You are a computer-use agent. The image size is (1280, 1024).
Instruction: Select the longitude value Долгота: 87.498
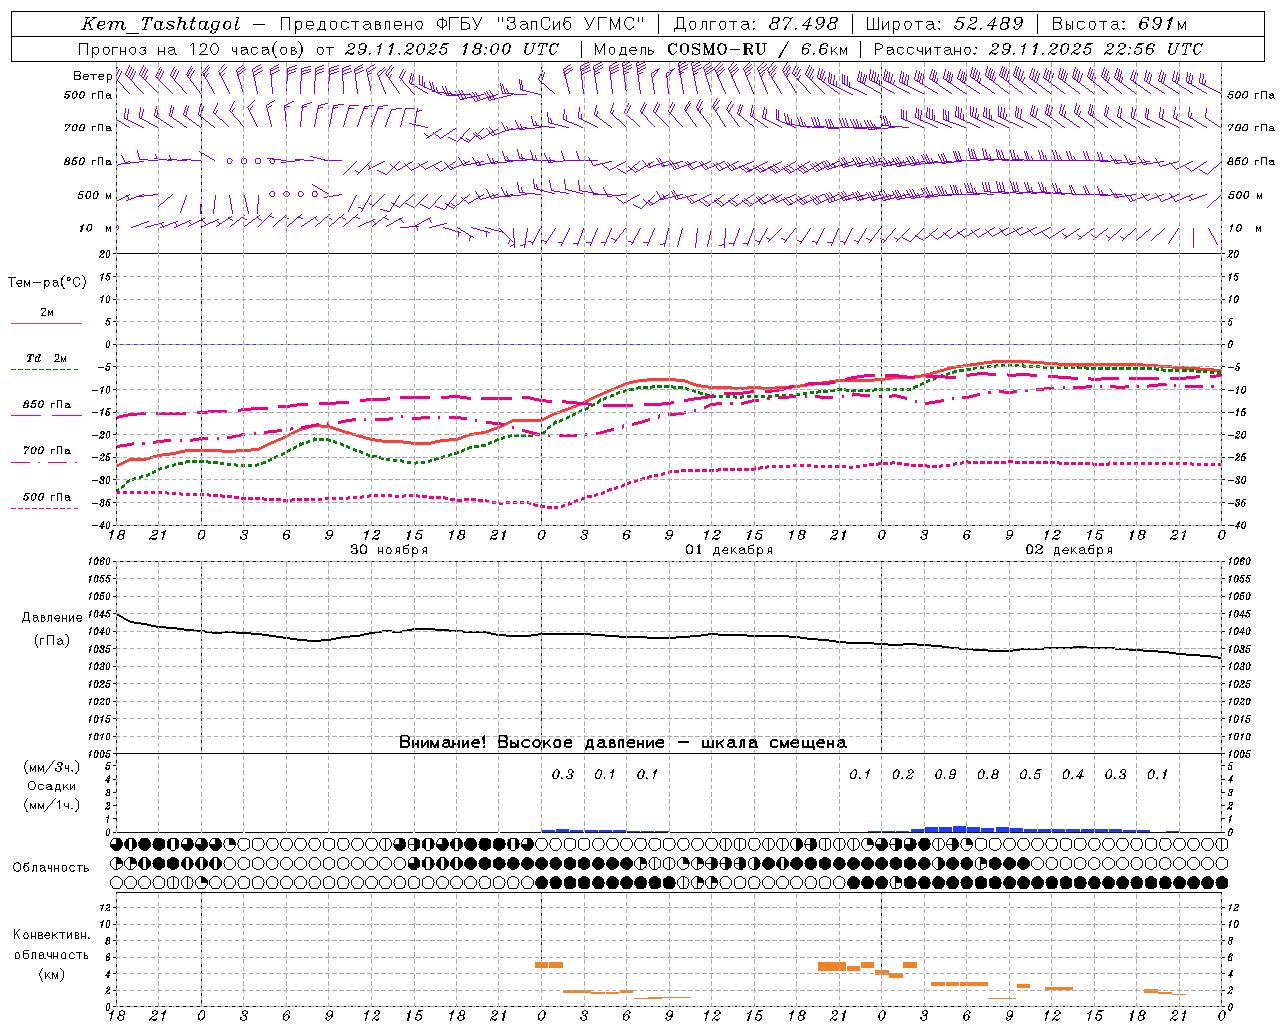point(757,24)
